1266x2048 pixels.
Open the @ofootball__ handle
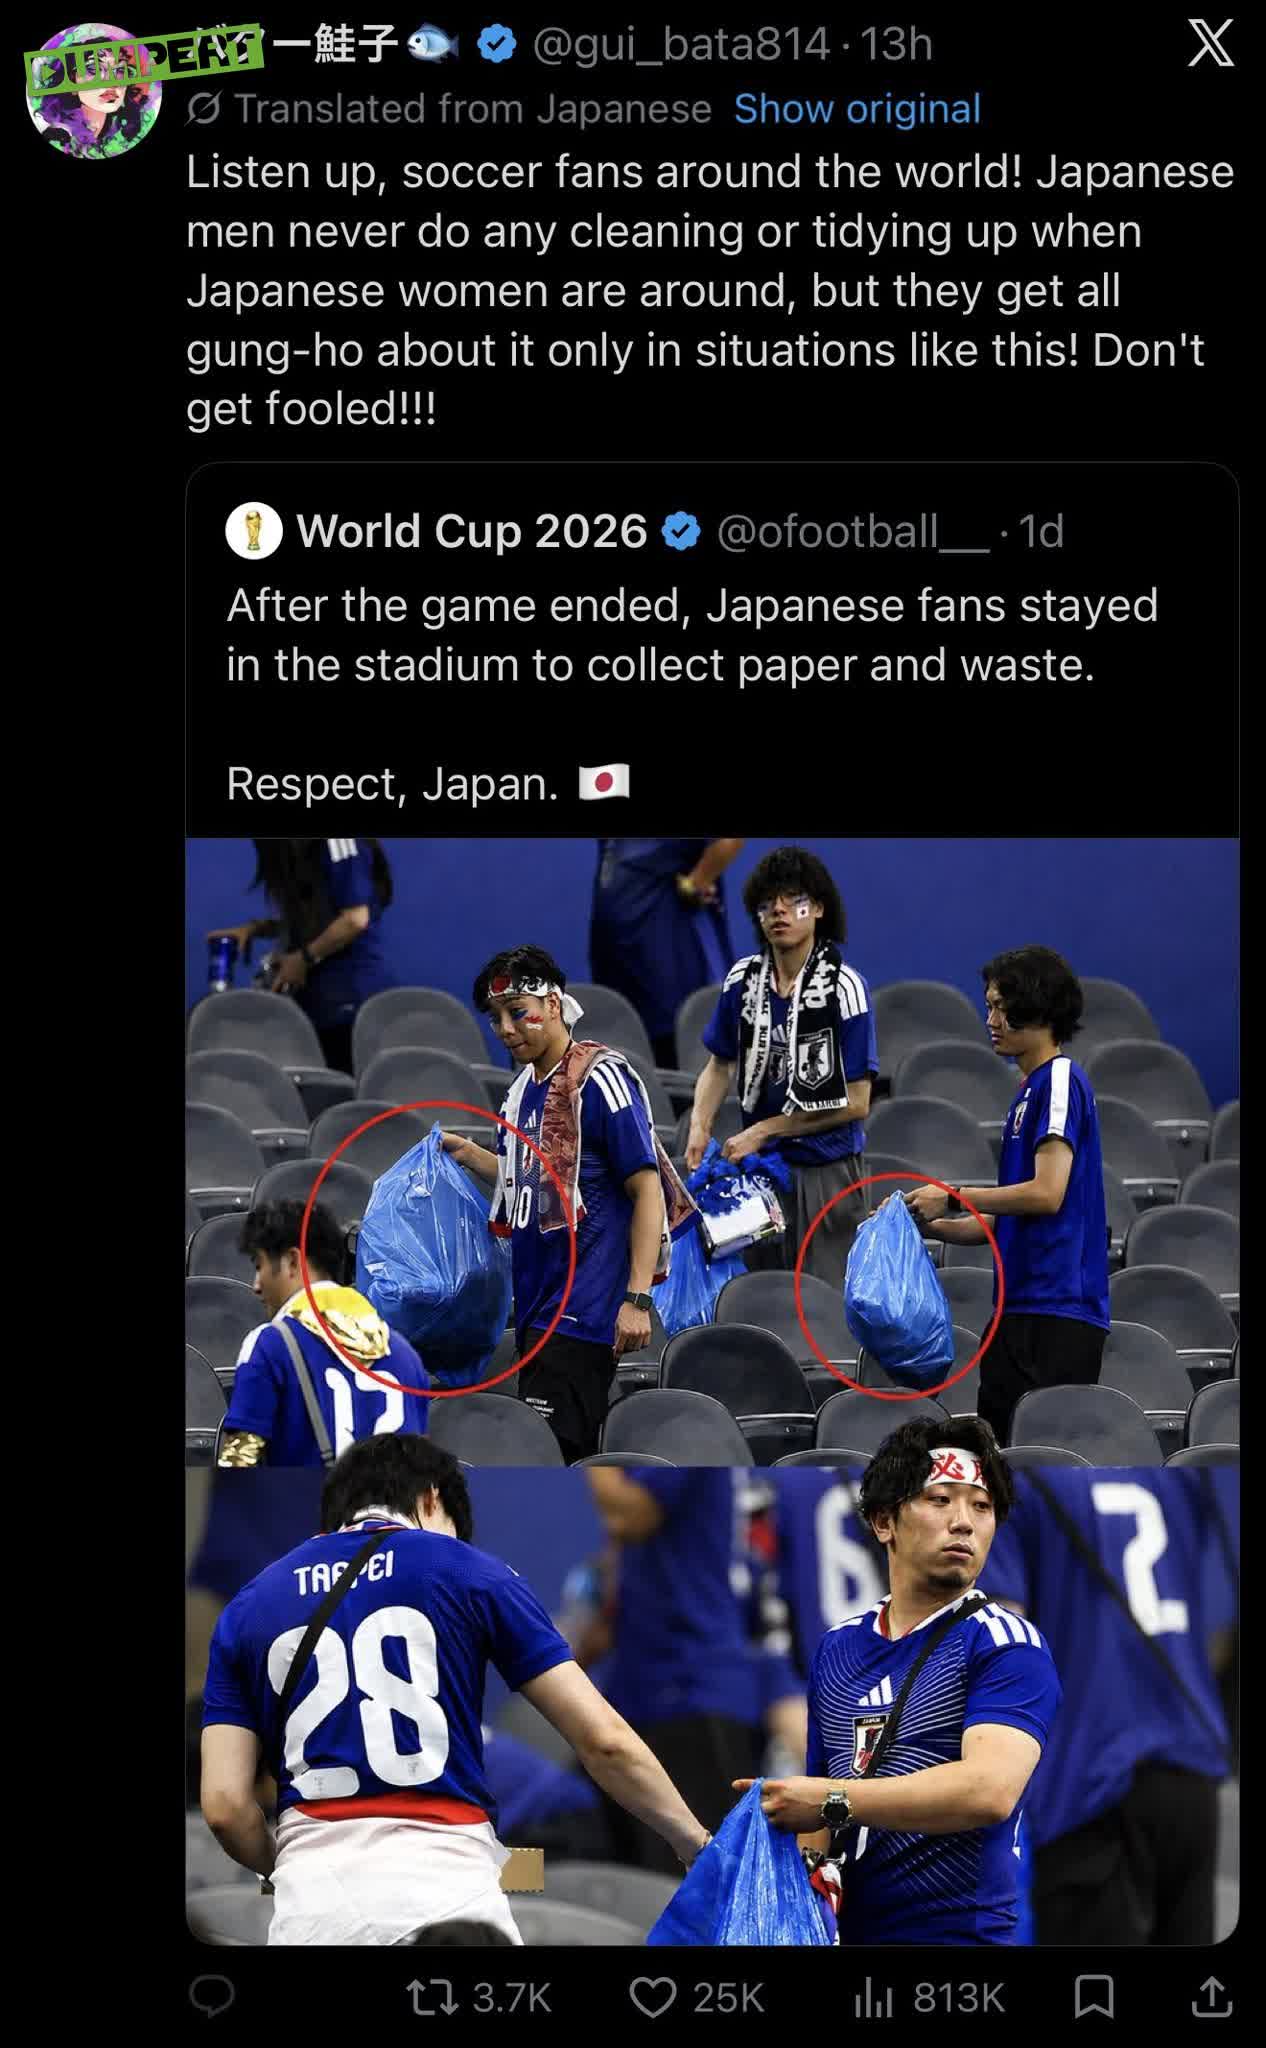tap(853, 532)
